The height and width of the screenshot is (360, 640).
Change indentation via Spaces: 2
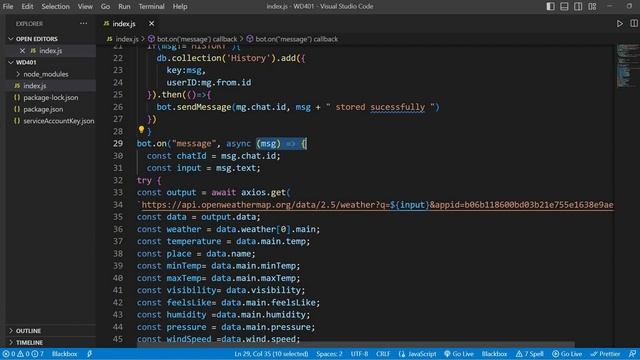click(x=329, y=354)
